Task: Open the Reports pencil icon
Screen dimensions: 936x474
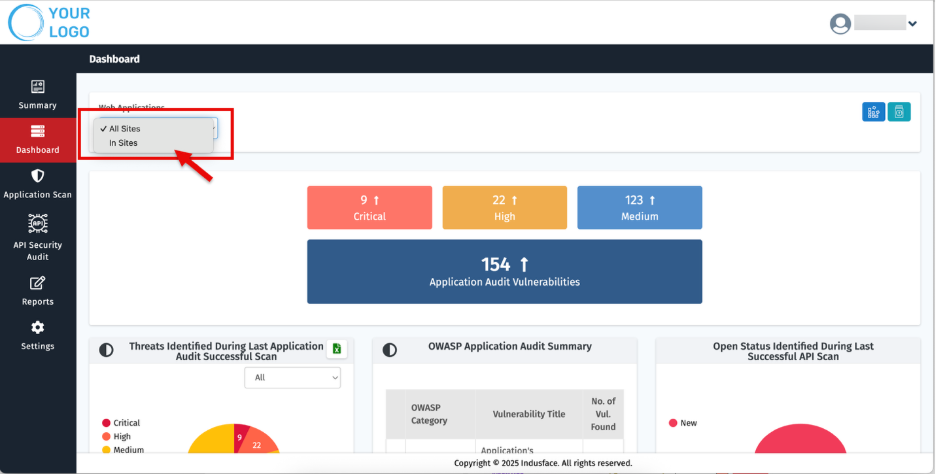Action: 38,283
